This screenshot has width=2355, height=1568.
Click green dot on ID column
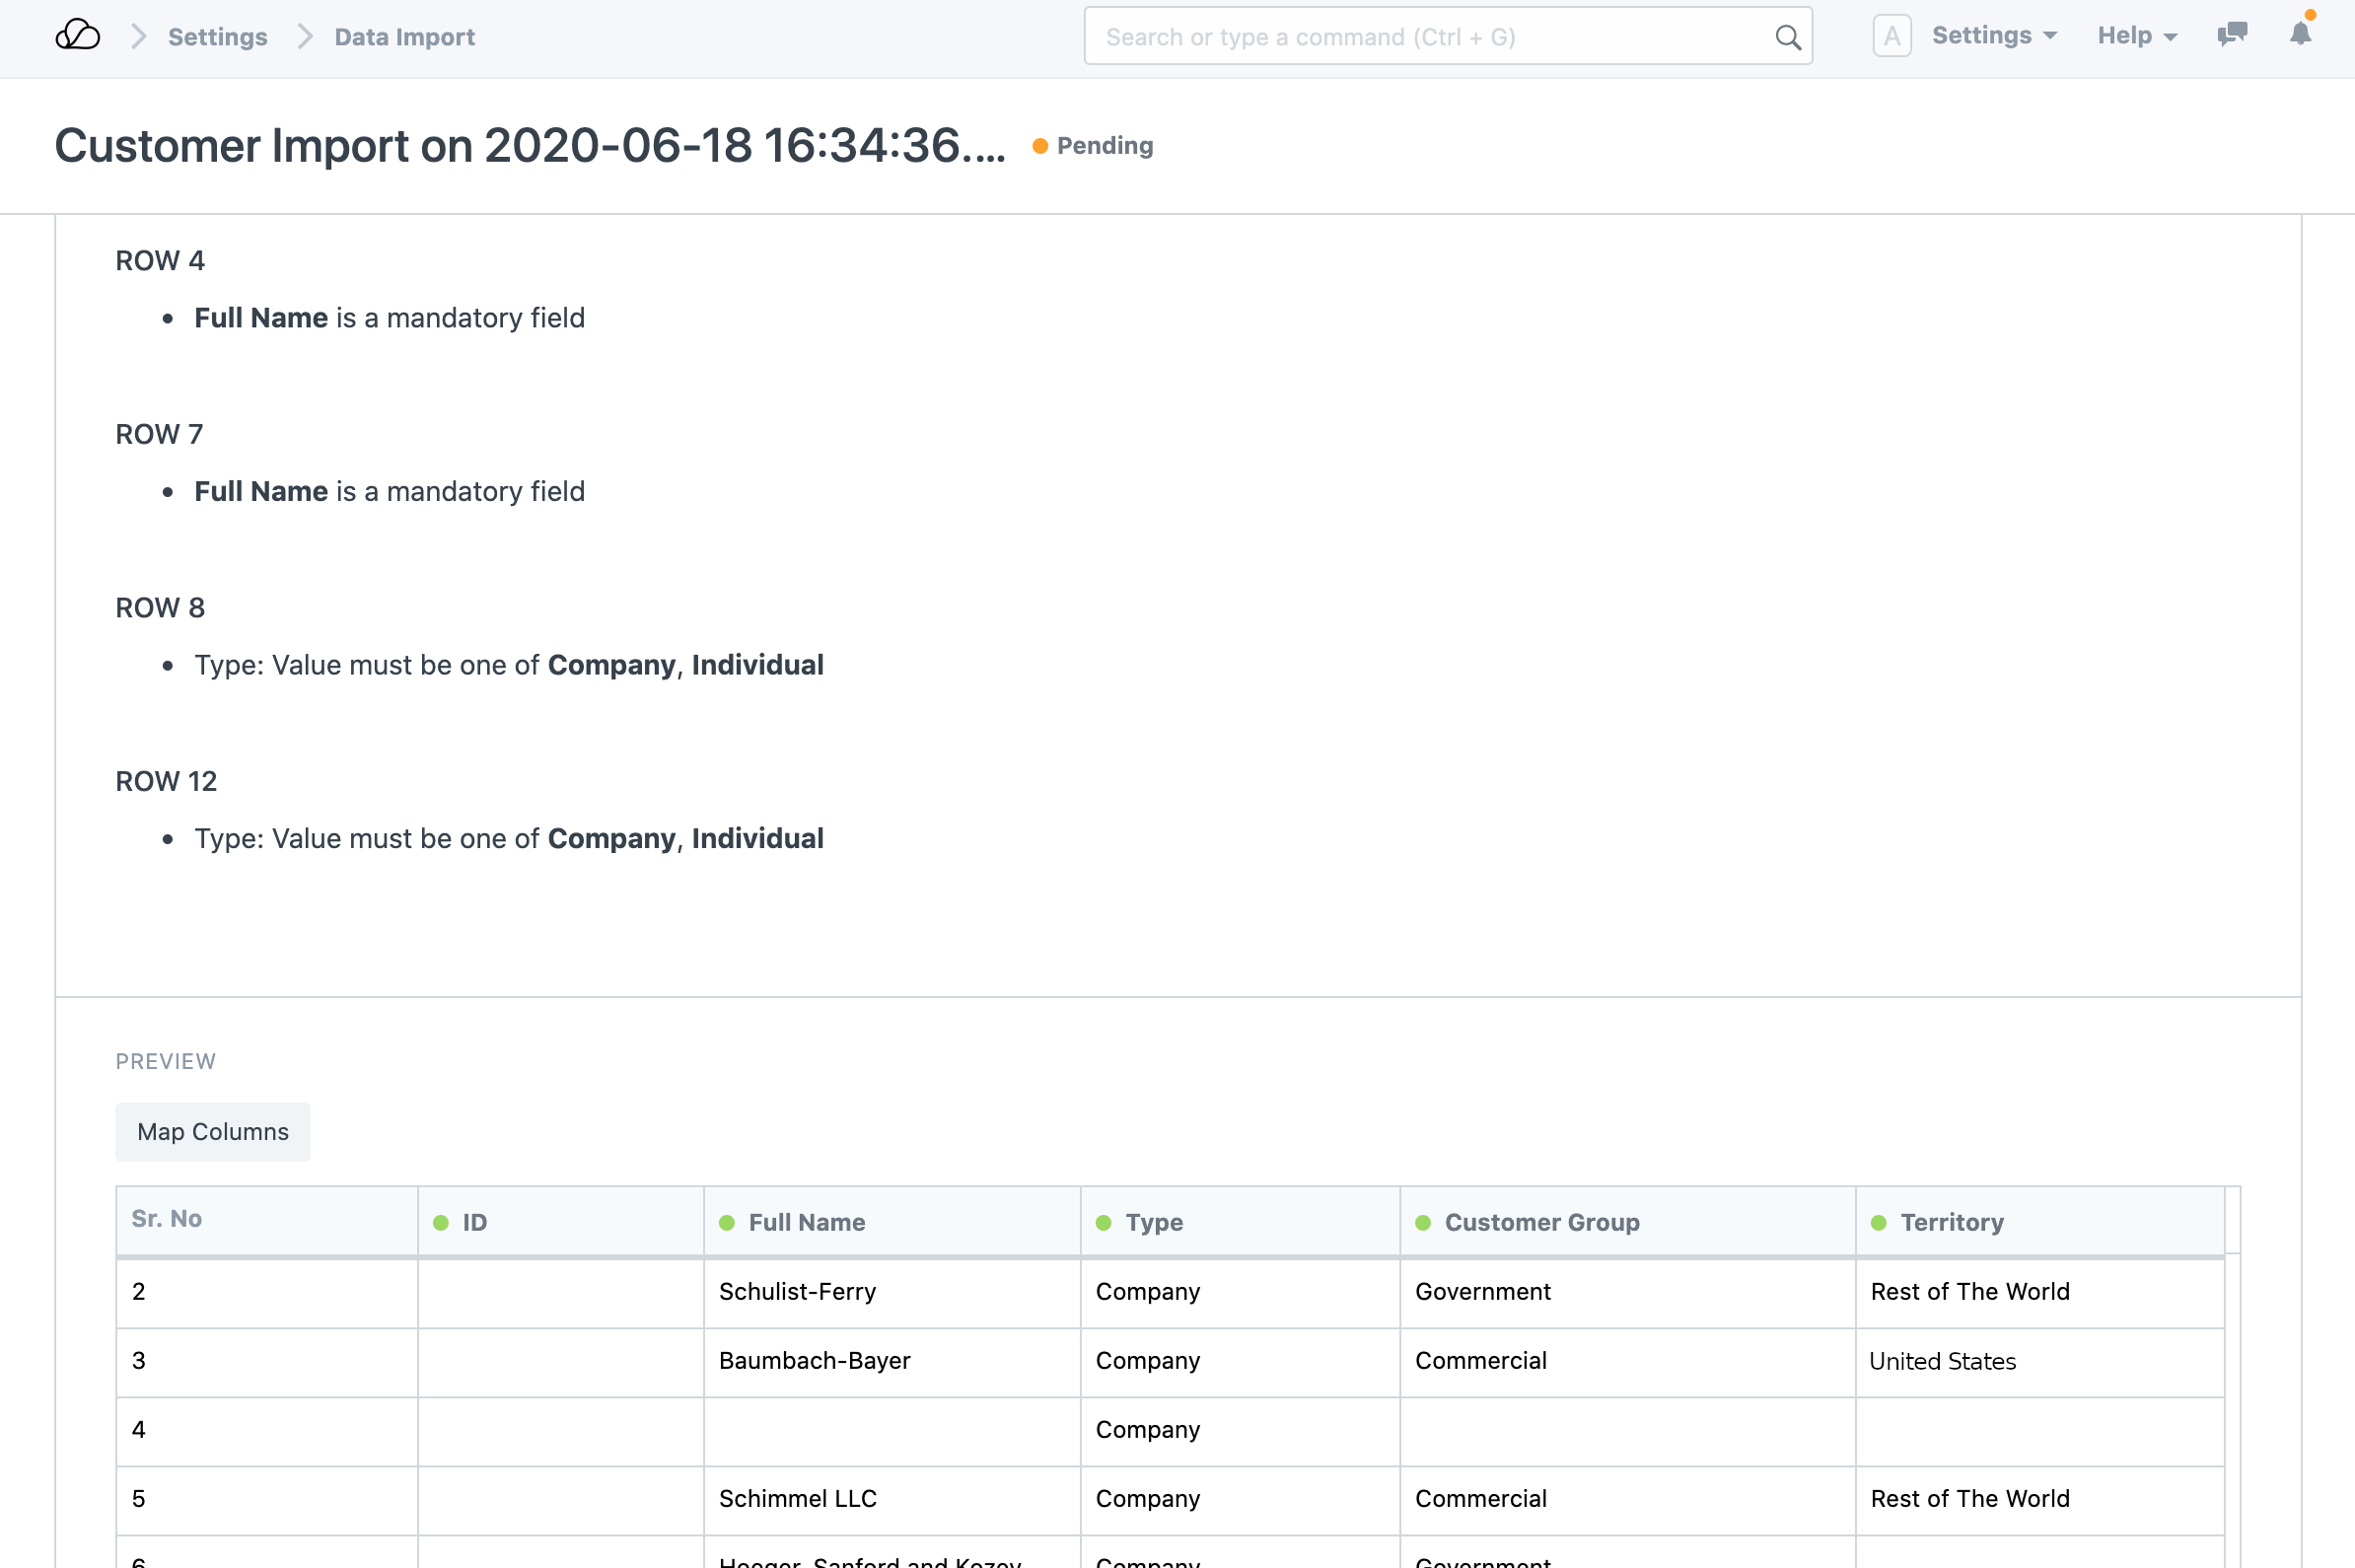[x=441, y=1223]
